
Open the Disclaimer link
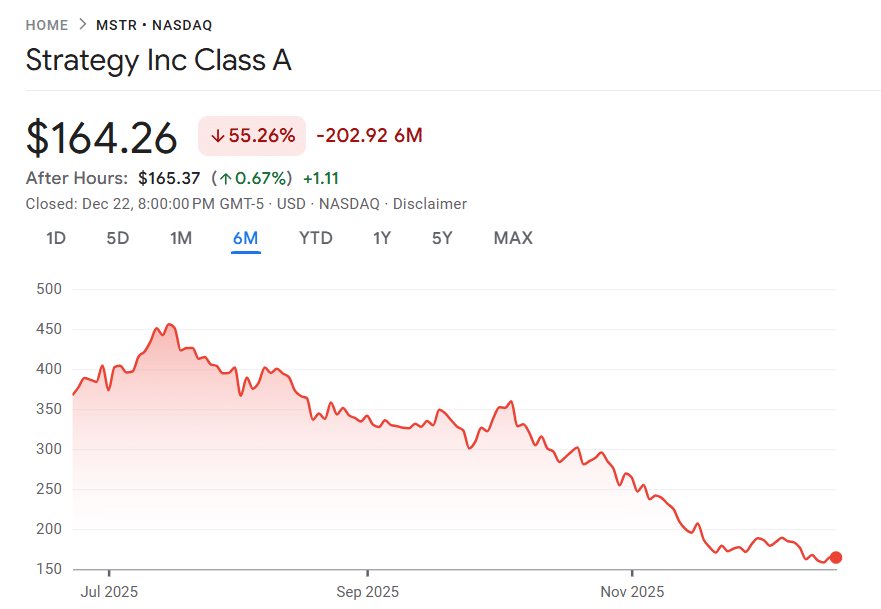(430, 203)
